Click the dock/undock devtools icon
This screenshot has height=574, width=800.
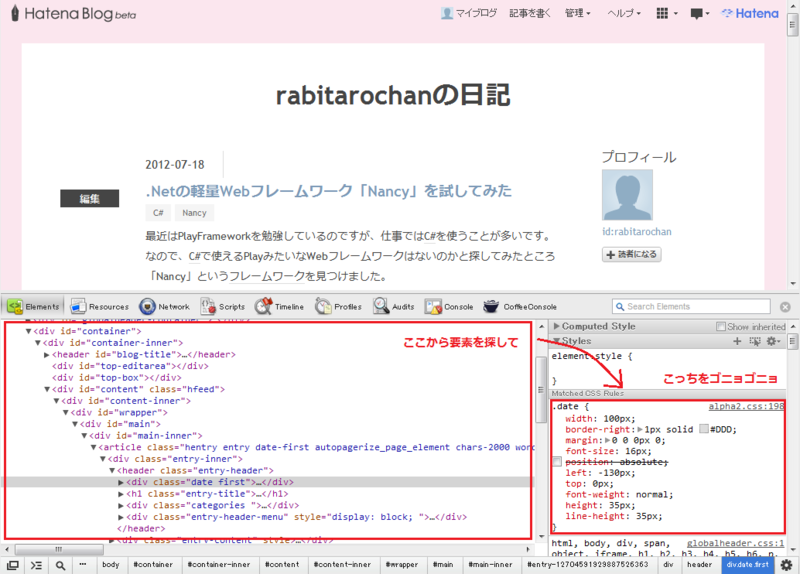[13, 565]
